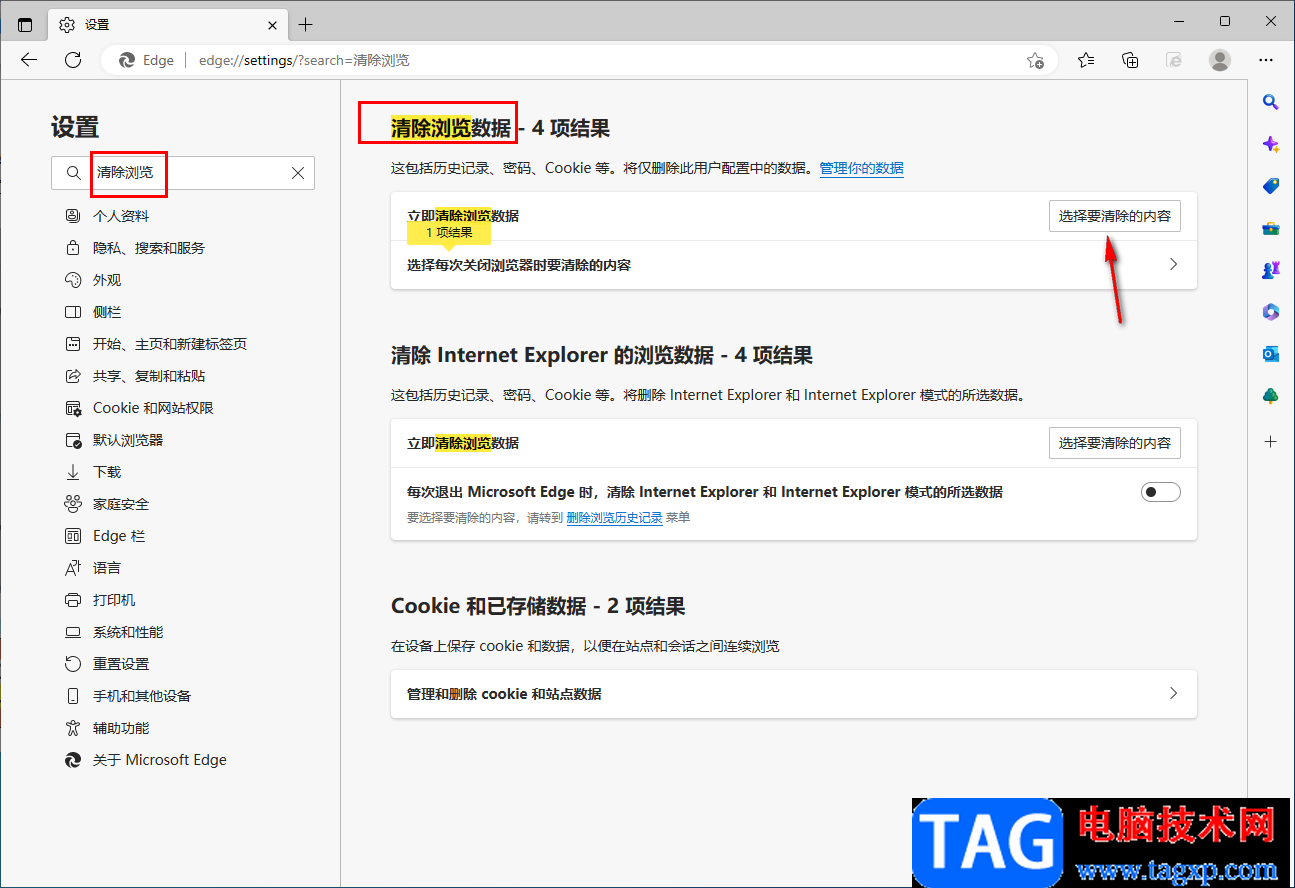
Task: Open the green tree icon in sidebar
Action: coord(1271,396)
